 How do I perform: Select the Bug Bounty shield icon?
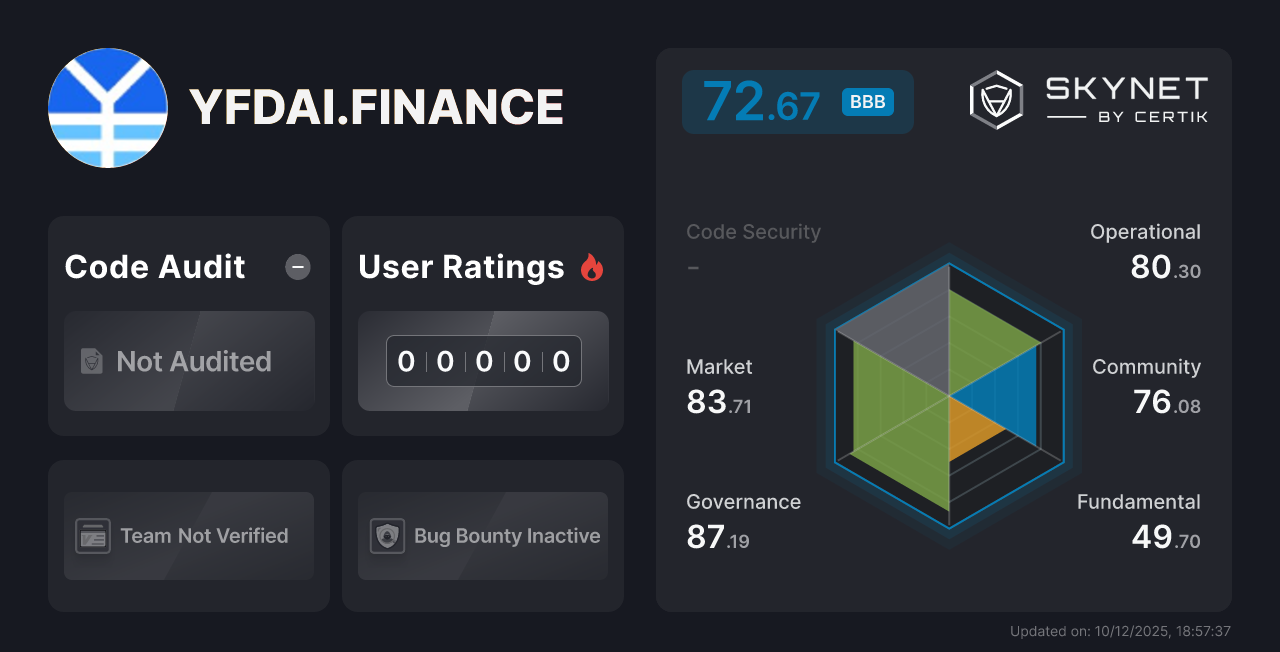[x=389, y=536]
